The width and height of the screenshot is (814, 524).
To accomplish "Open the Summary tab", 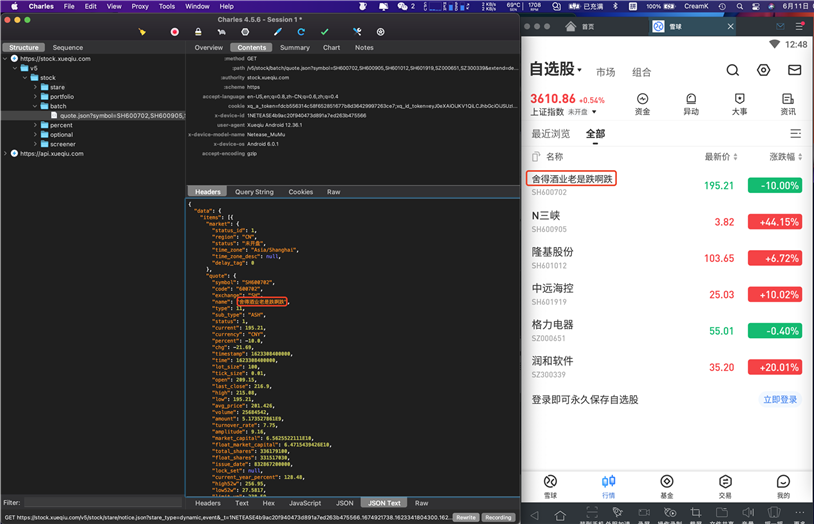I will (295, 47).
